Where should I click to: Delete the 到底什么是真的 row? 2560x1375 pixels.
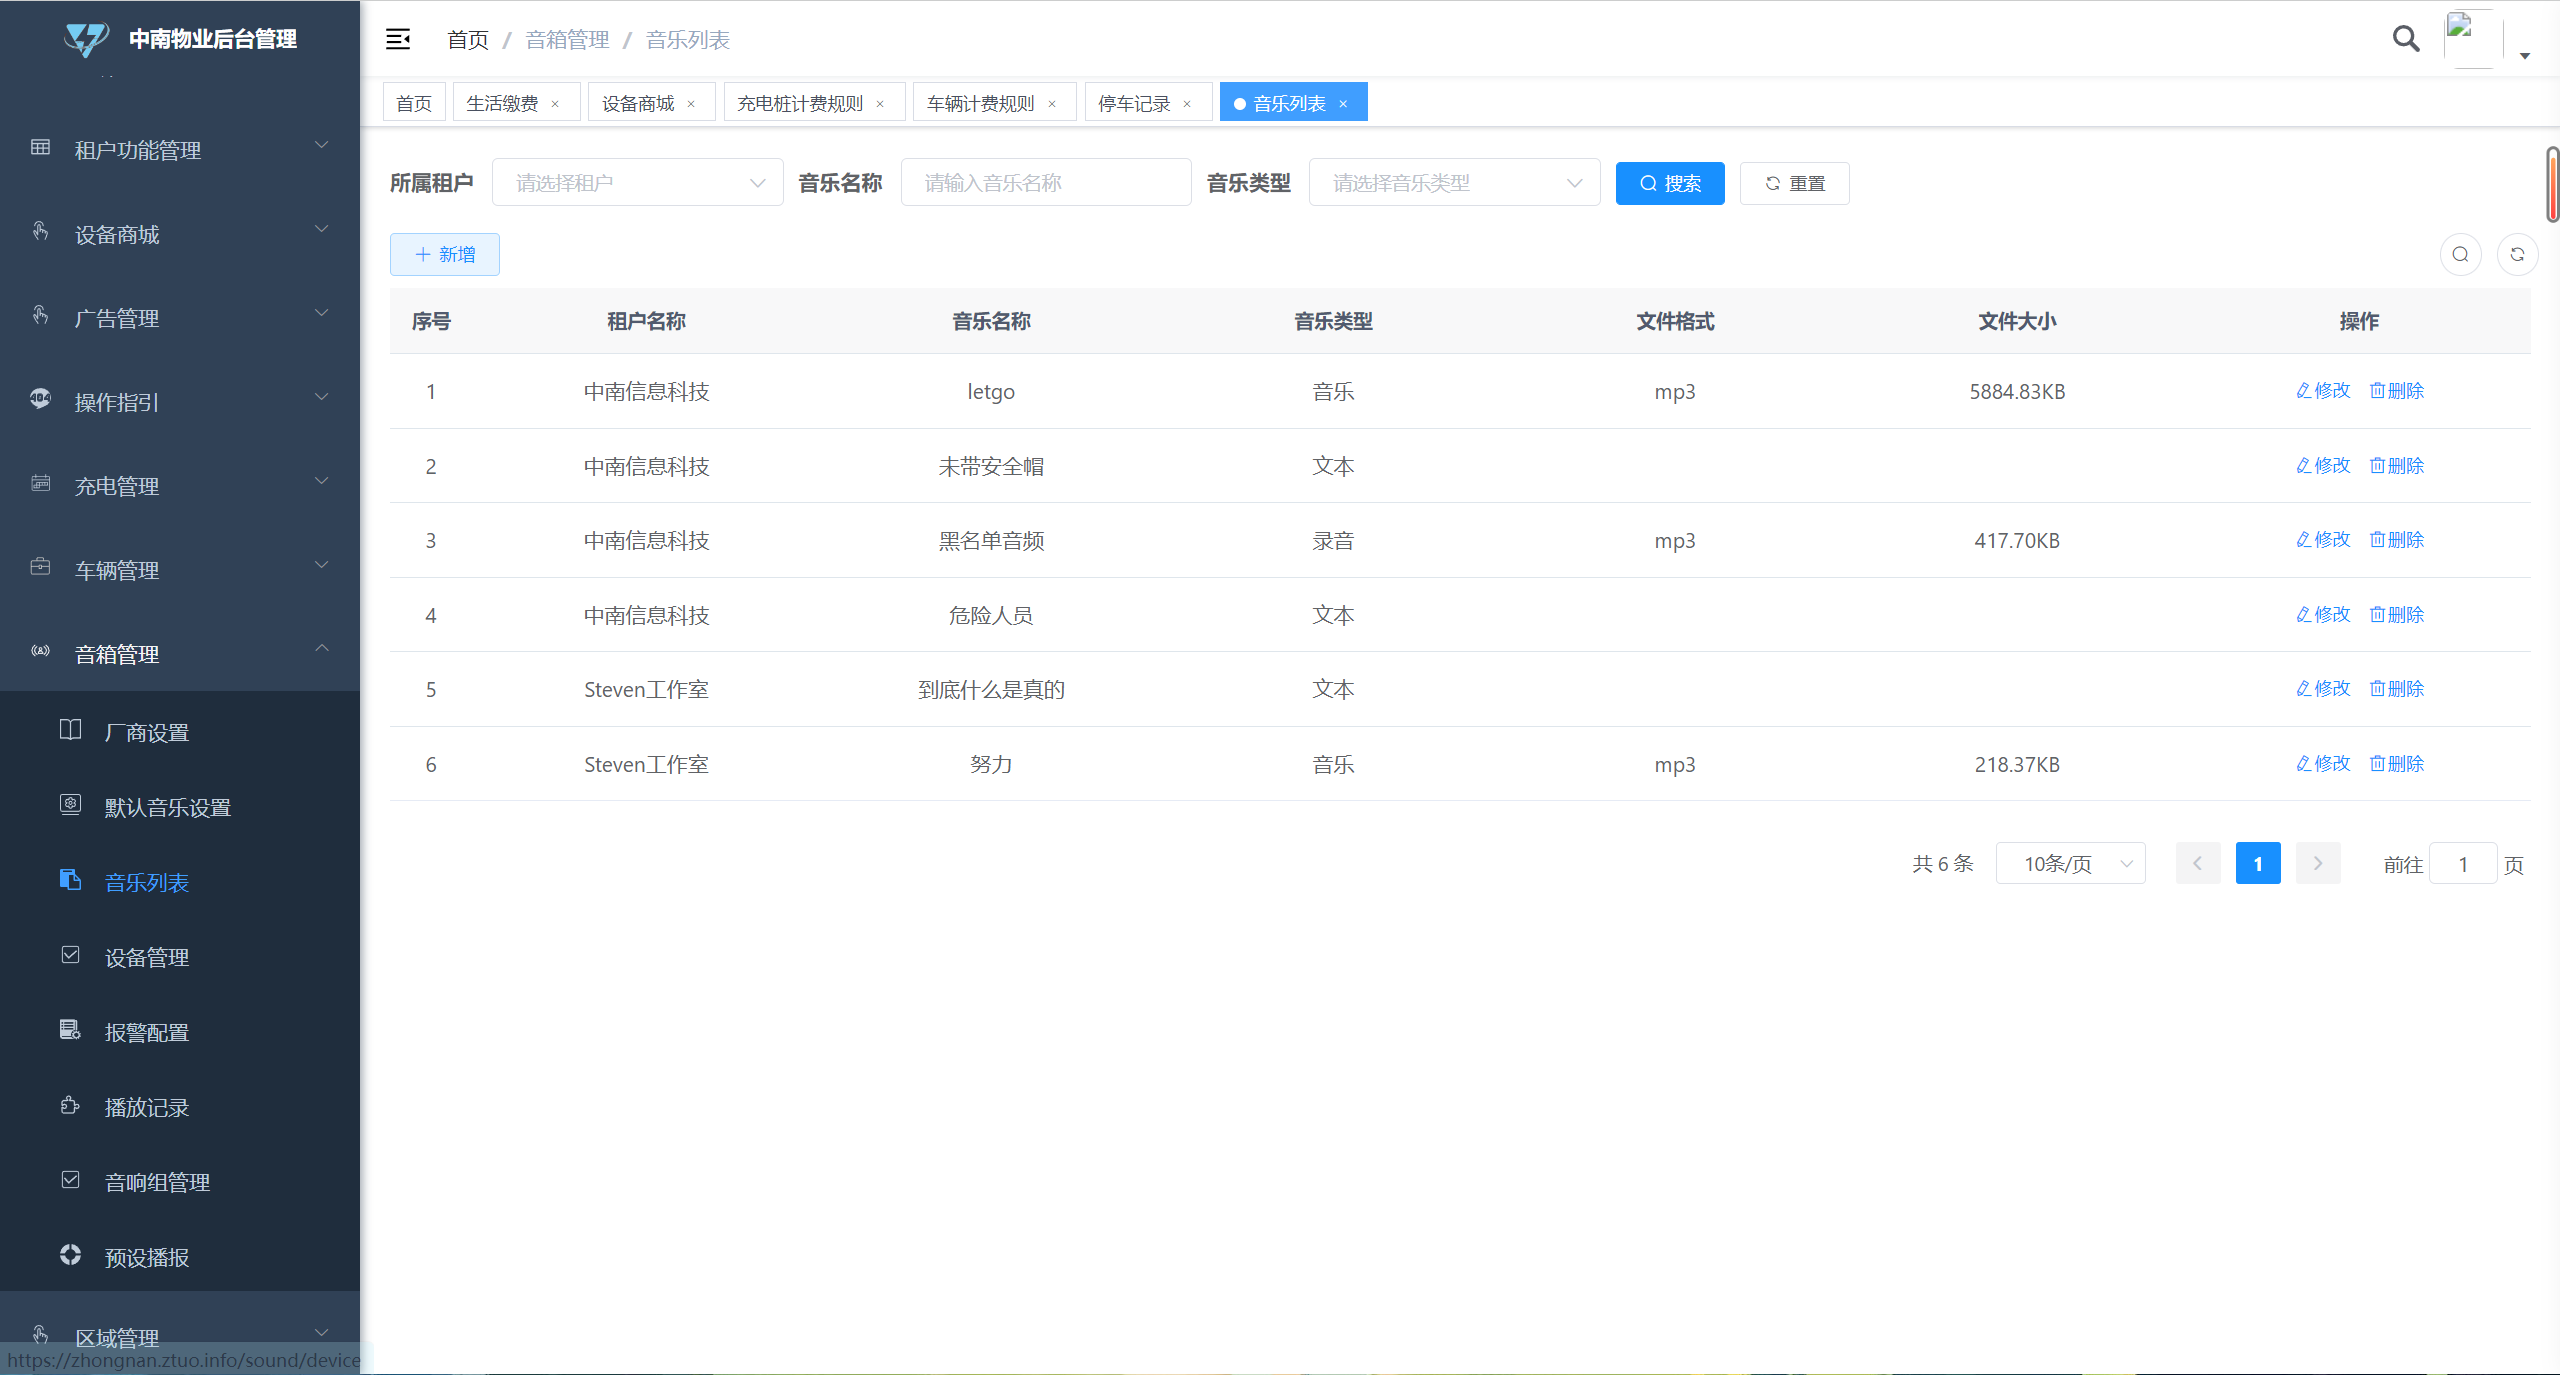(x=2396, y=688)
